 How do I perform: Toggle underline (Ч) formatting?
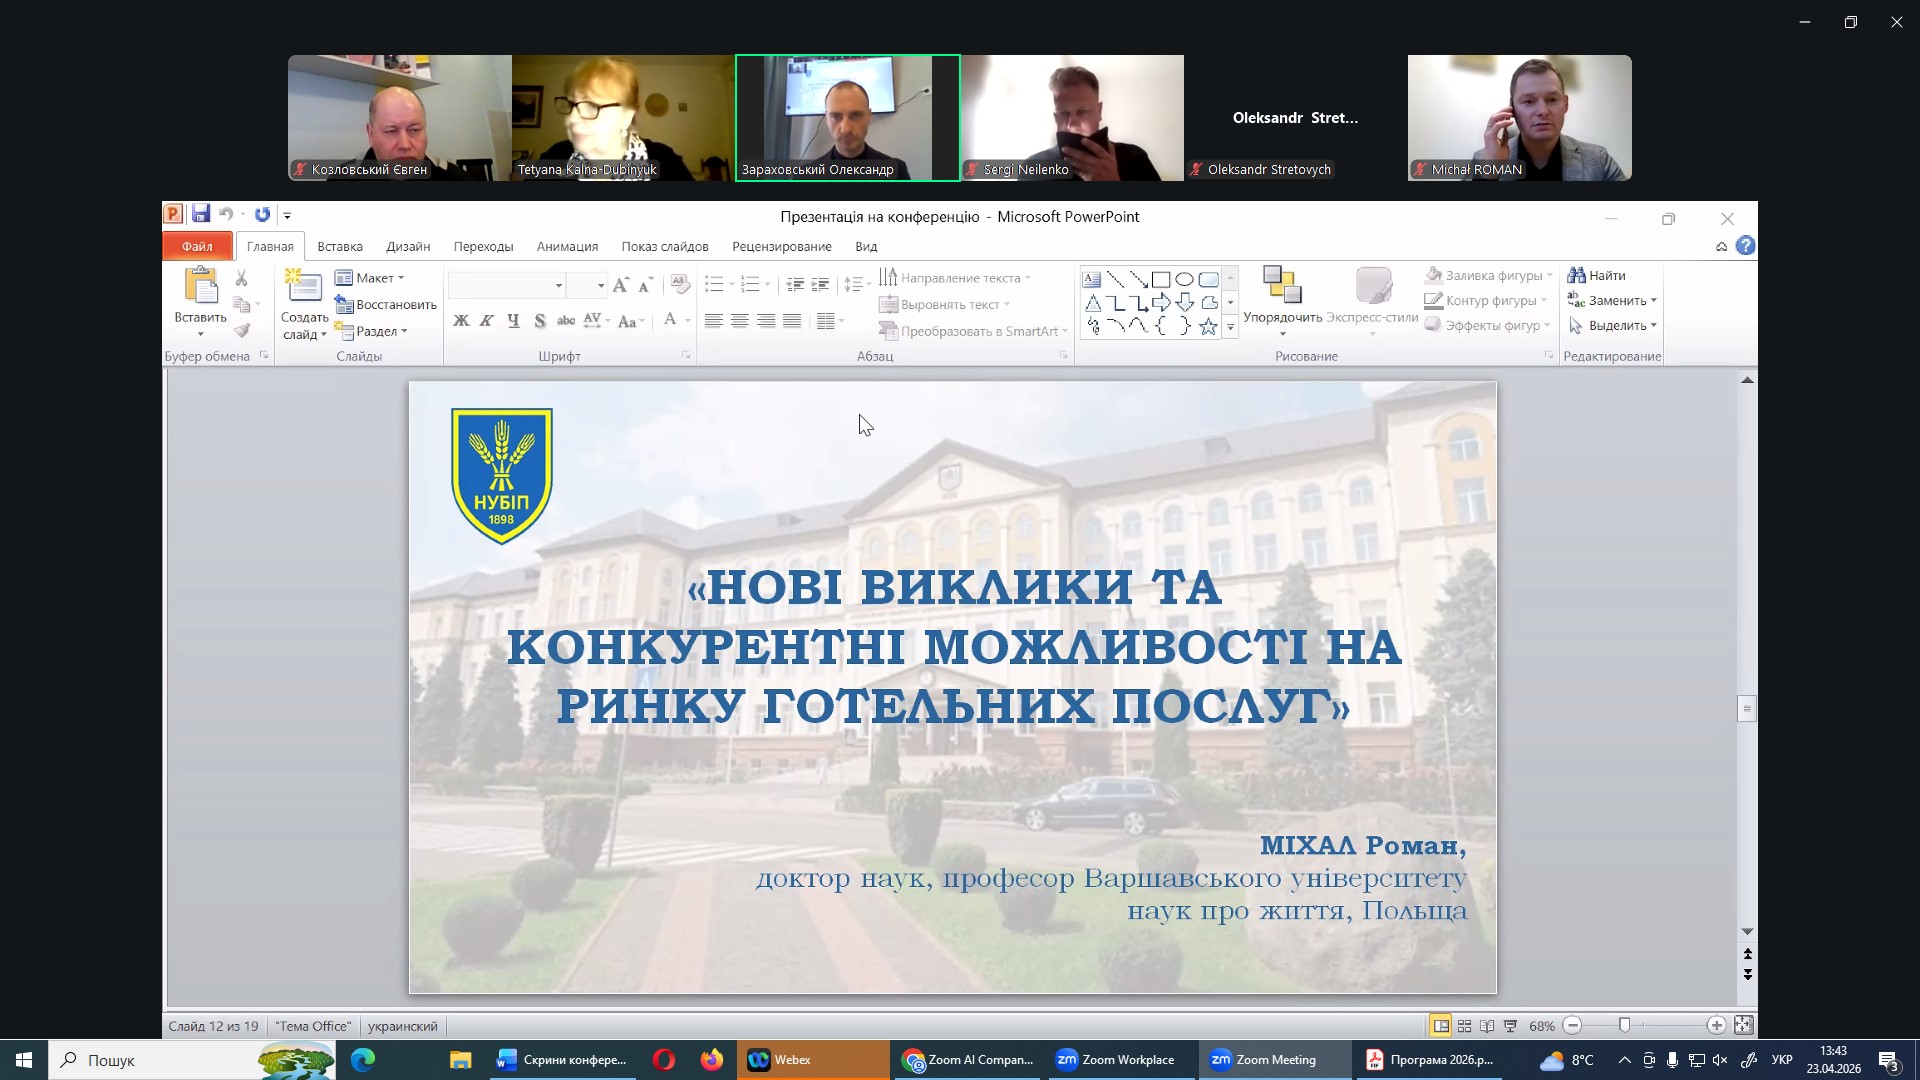513,321
